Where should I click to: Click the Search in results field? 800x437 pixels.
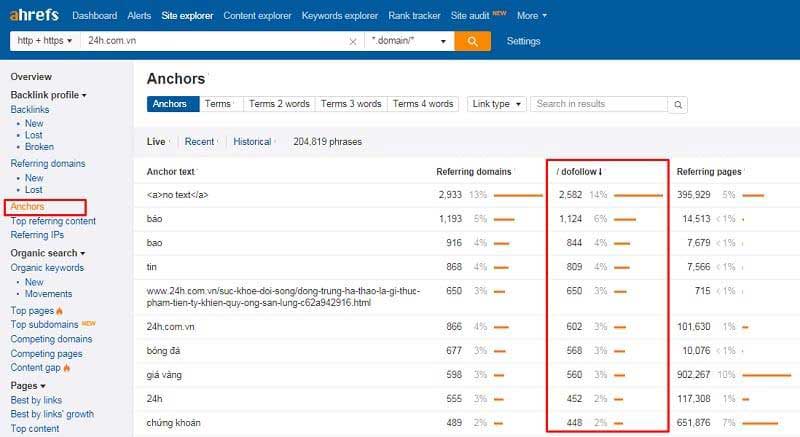coord(598,104)
